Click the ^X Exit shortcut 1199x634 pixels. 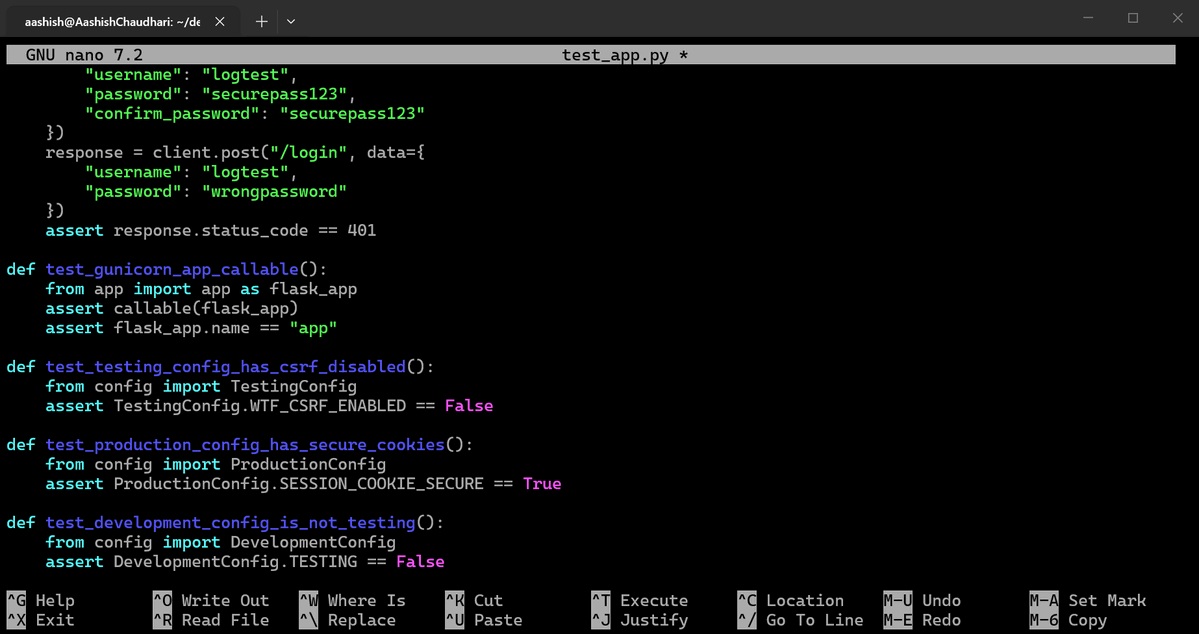point(41,620)
